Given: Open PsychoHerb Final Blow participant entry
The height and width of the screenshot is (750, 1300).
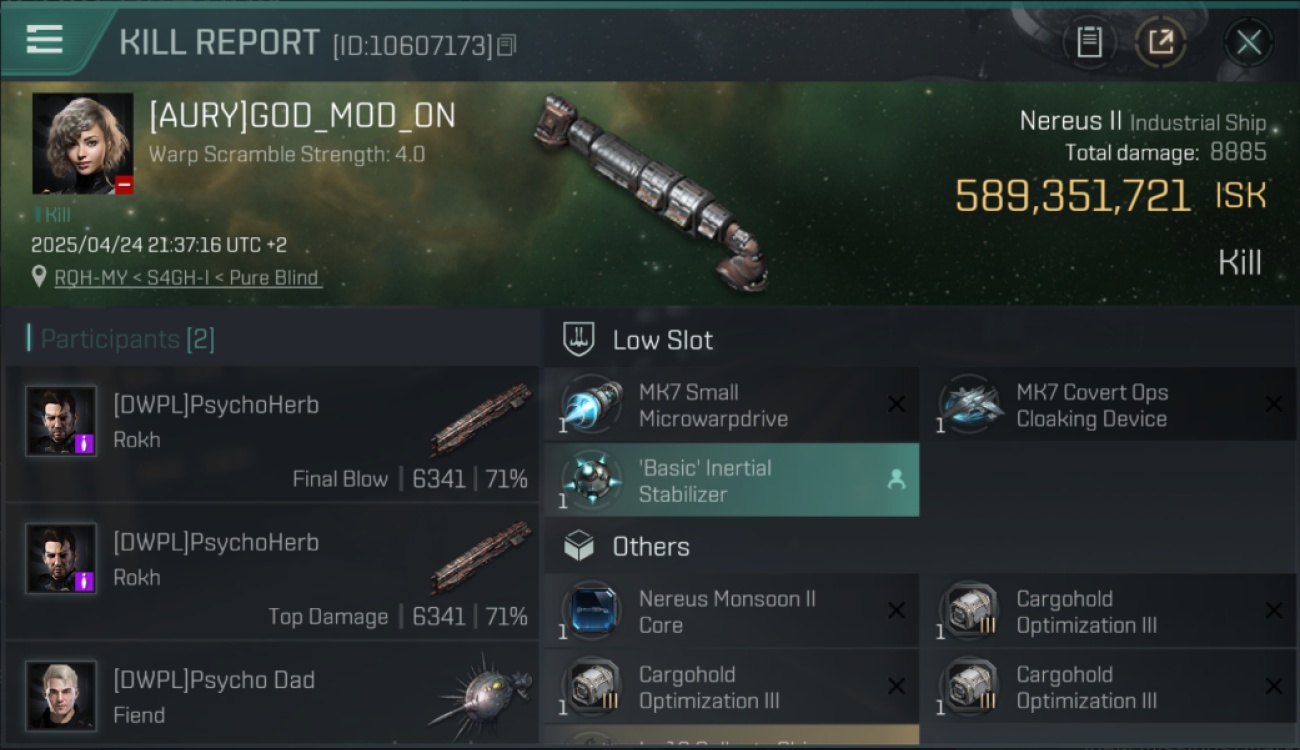Looking at the screenshot, I should click(x=272, y=435).
